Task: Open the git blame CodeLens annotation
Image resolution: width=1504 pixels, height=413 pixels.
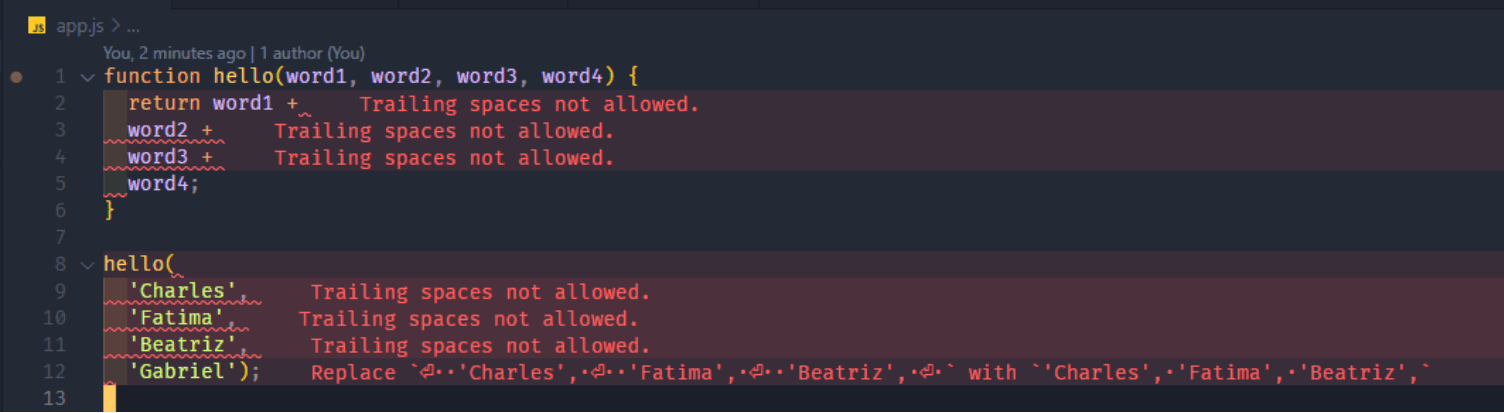Action: [x=174, y=53]
